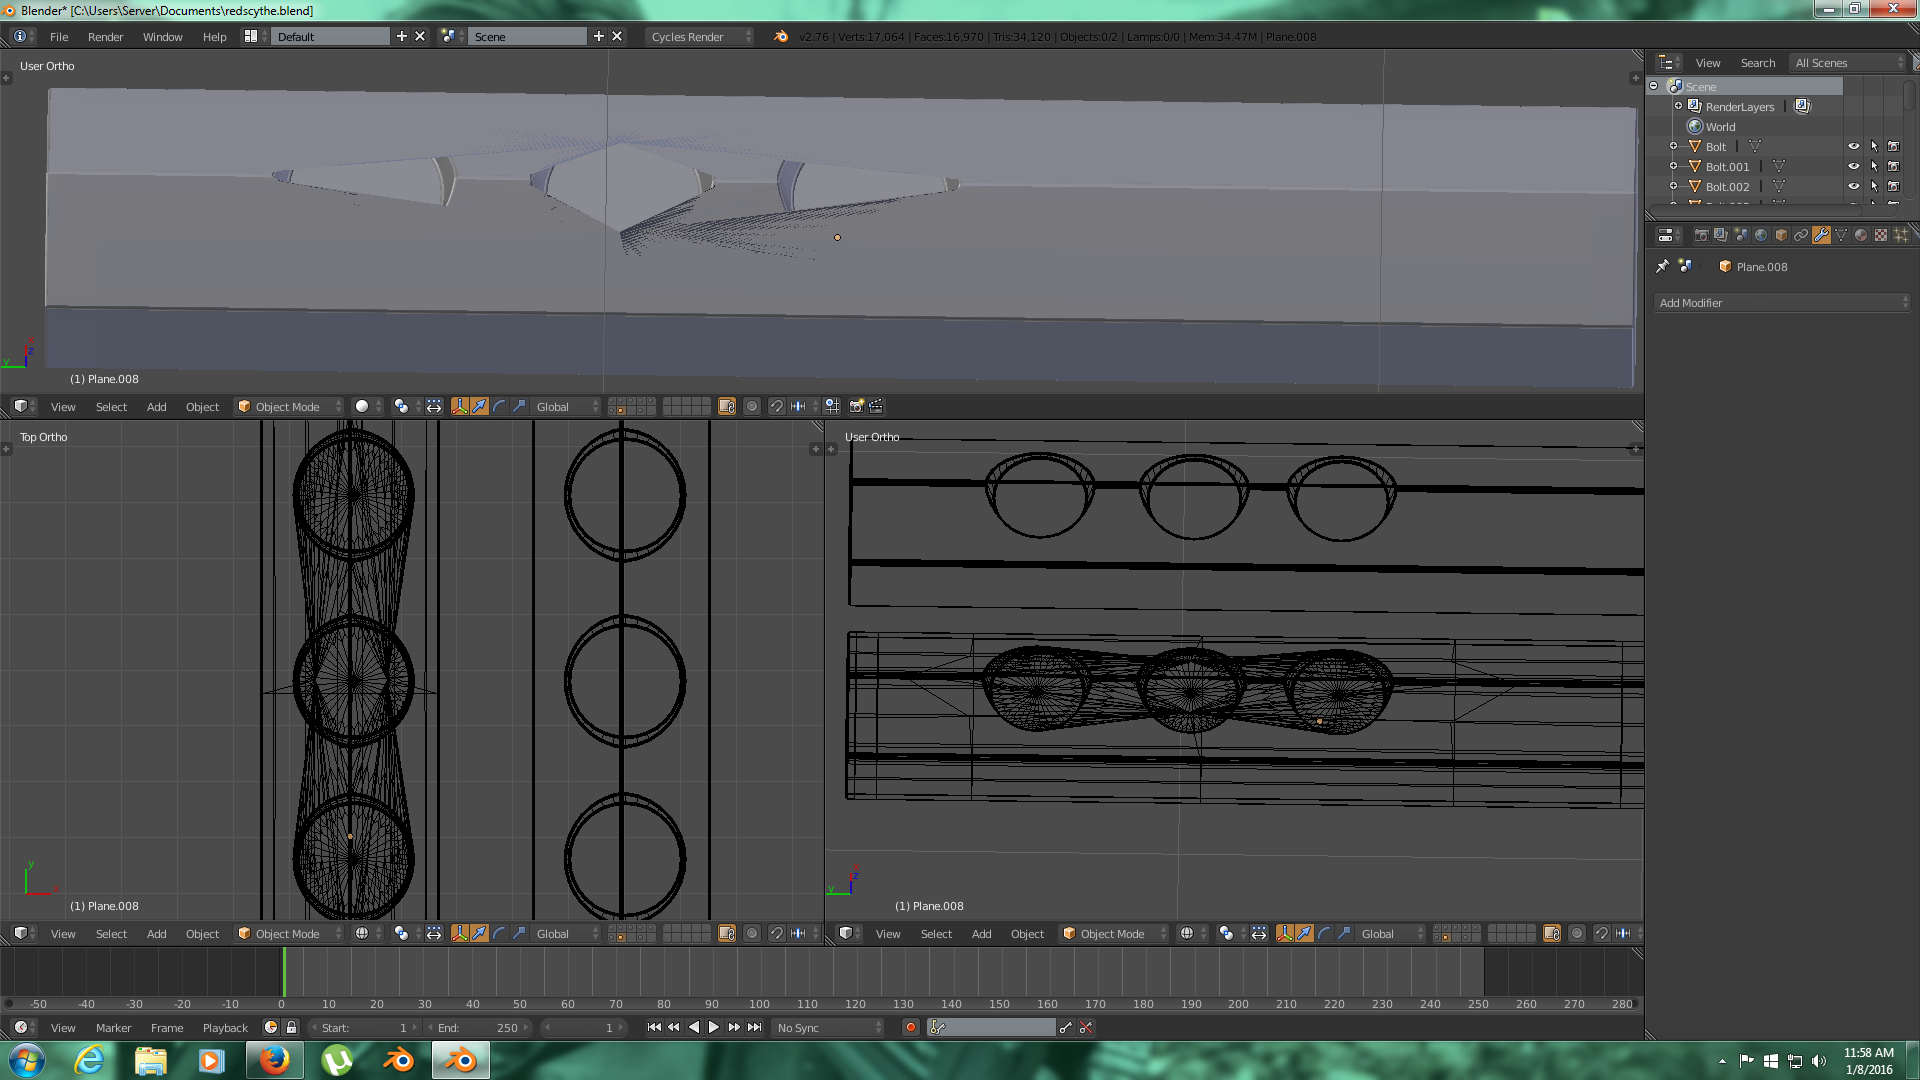This screenshot has width=1920, height=1080.
Task: Open the Help menu
Action: click(x=214, y=36)
